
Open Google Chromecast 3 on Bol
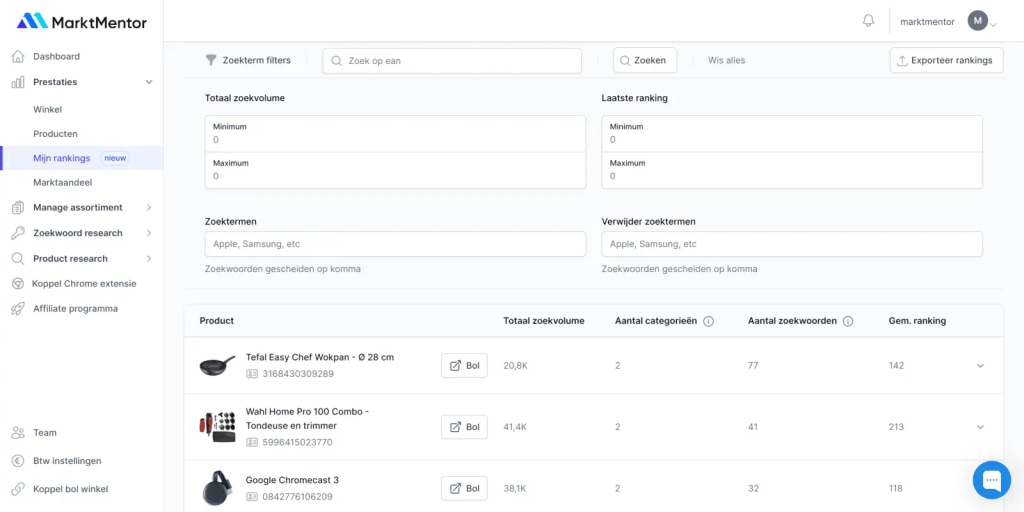(x=464, y=488)
